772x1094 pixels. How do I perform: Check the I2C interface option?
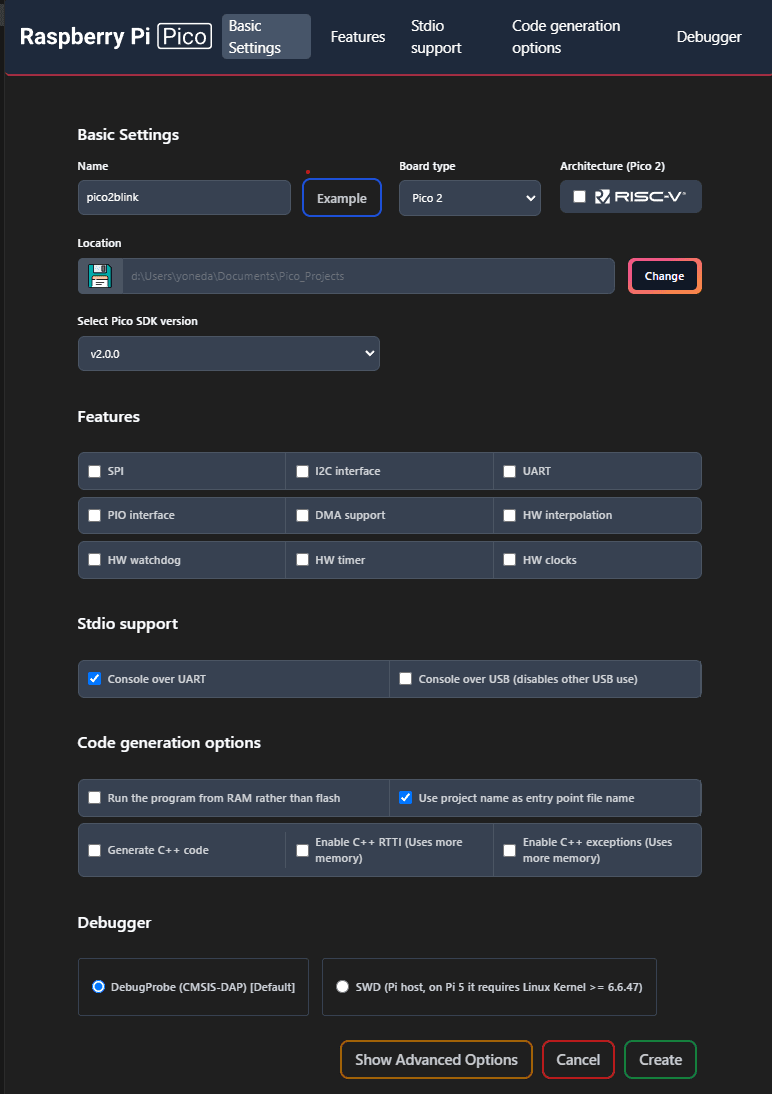pos(302,471)
